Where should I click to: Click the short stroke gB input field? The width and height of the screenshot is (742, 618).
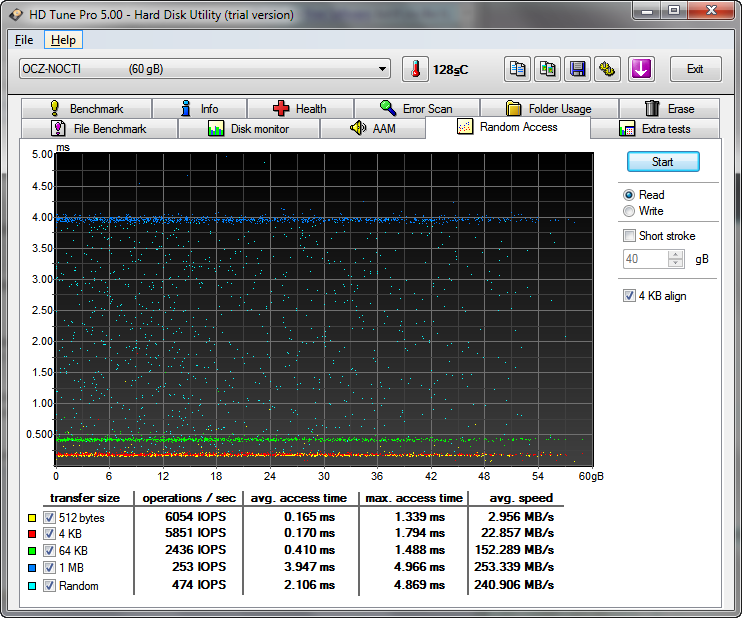(x=646, y=259)
